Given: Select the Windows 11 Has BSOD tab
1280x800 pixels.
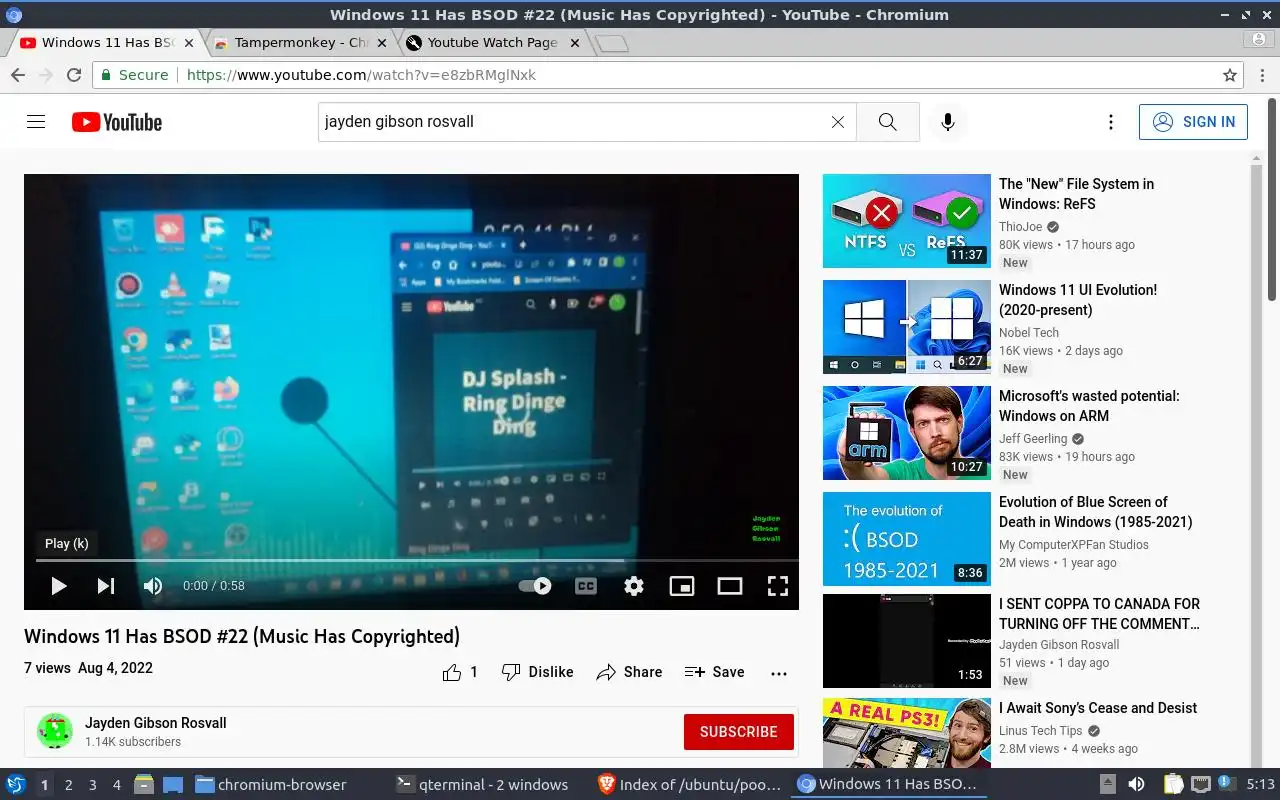Looking at the screenshot, I should pyautogui.click(x=108, y=43).
